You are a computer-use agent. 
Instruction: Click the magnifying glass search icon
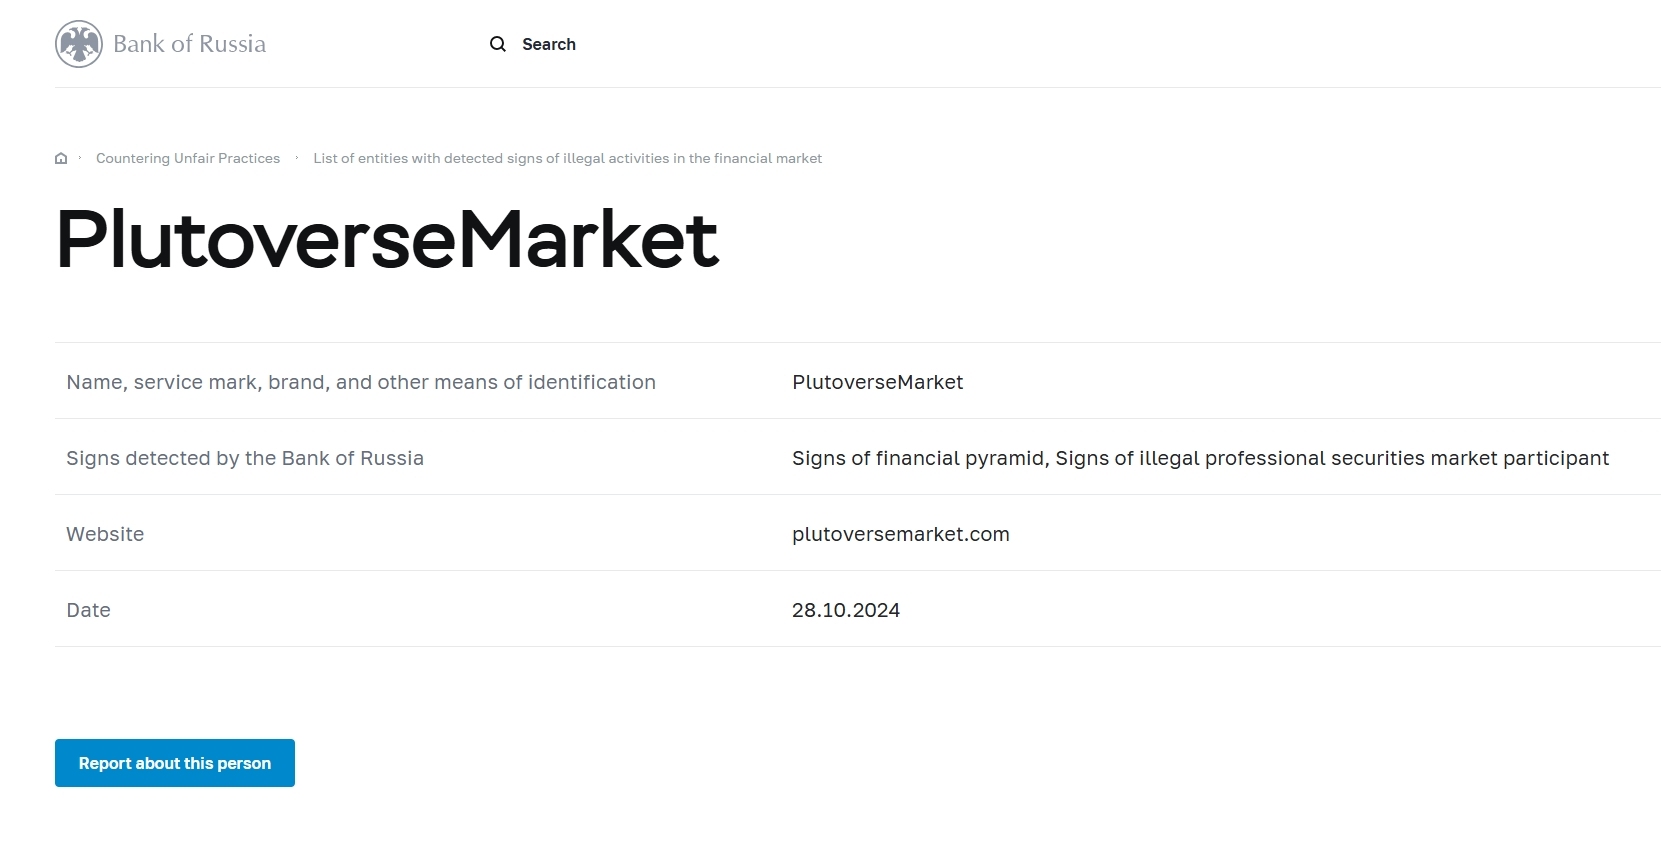(497, 44)
